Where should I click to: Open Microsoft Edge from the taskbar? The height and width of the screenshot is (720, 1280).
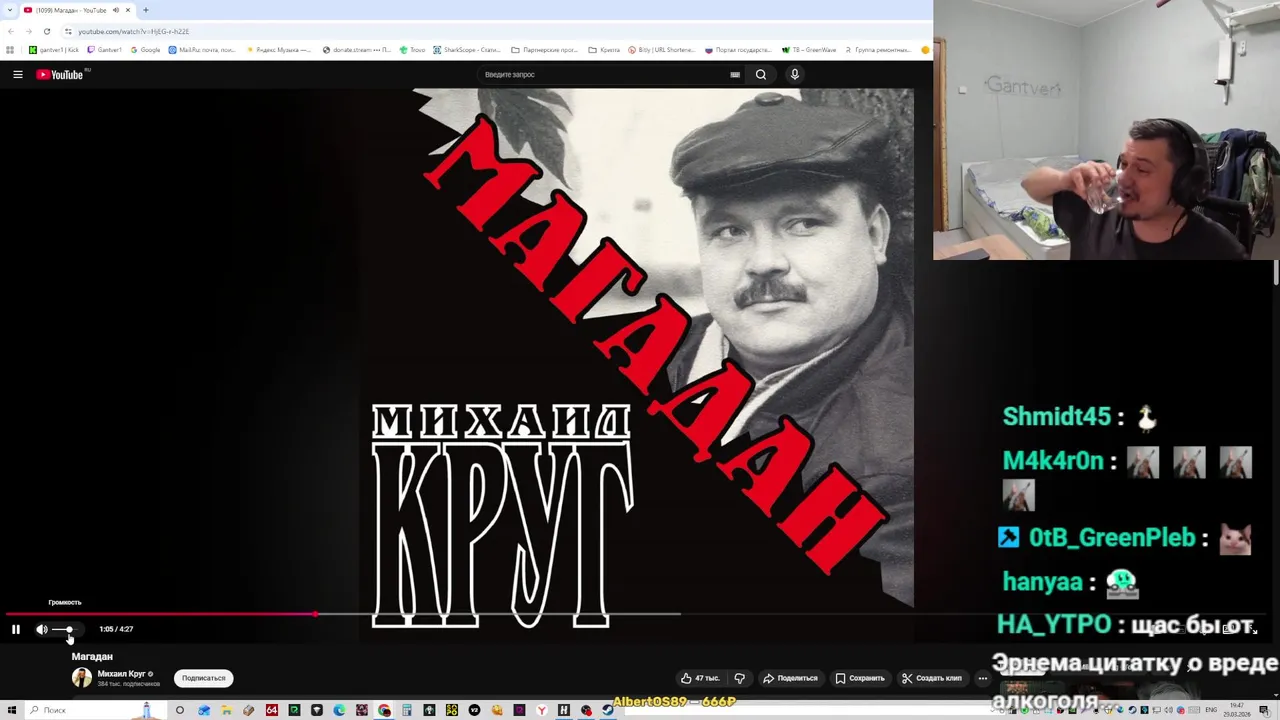point(339,710)
